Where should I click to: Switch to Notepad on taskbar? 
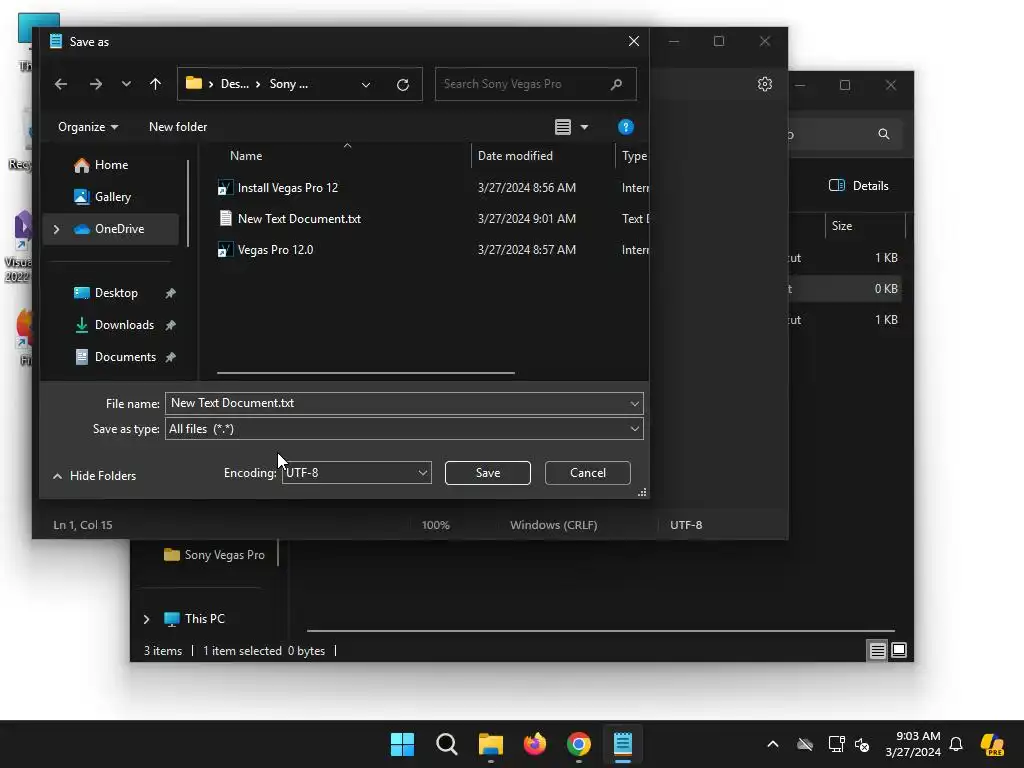tap(623, 744)
